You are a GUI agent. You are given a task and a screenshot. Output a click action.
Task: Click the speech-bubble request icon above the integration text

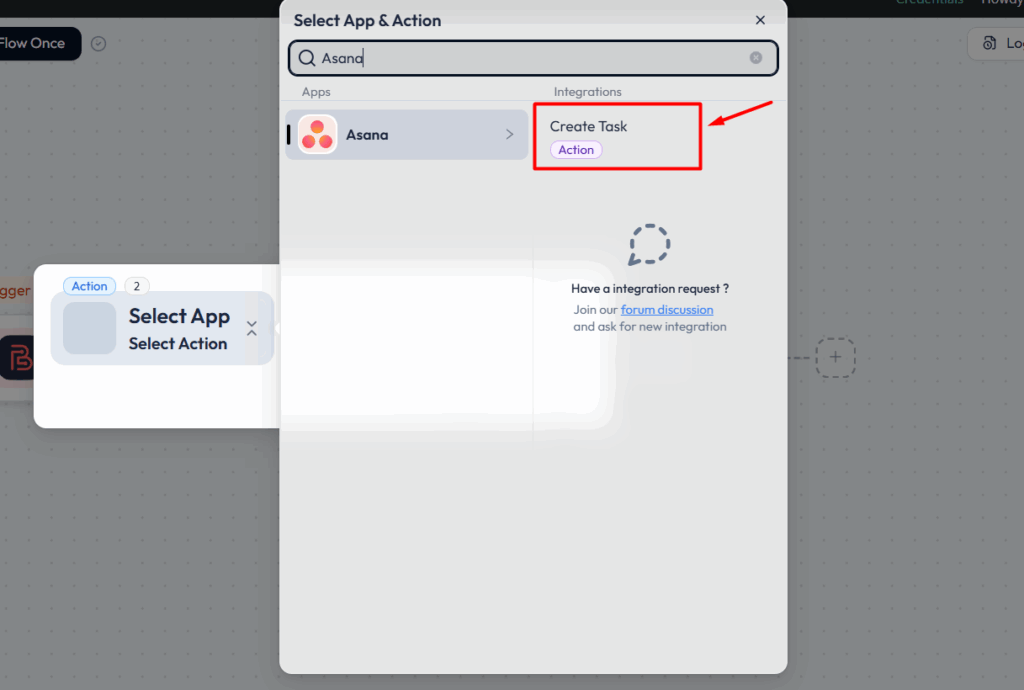pos(649,244)
